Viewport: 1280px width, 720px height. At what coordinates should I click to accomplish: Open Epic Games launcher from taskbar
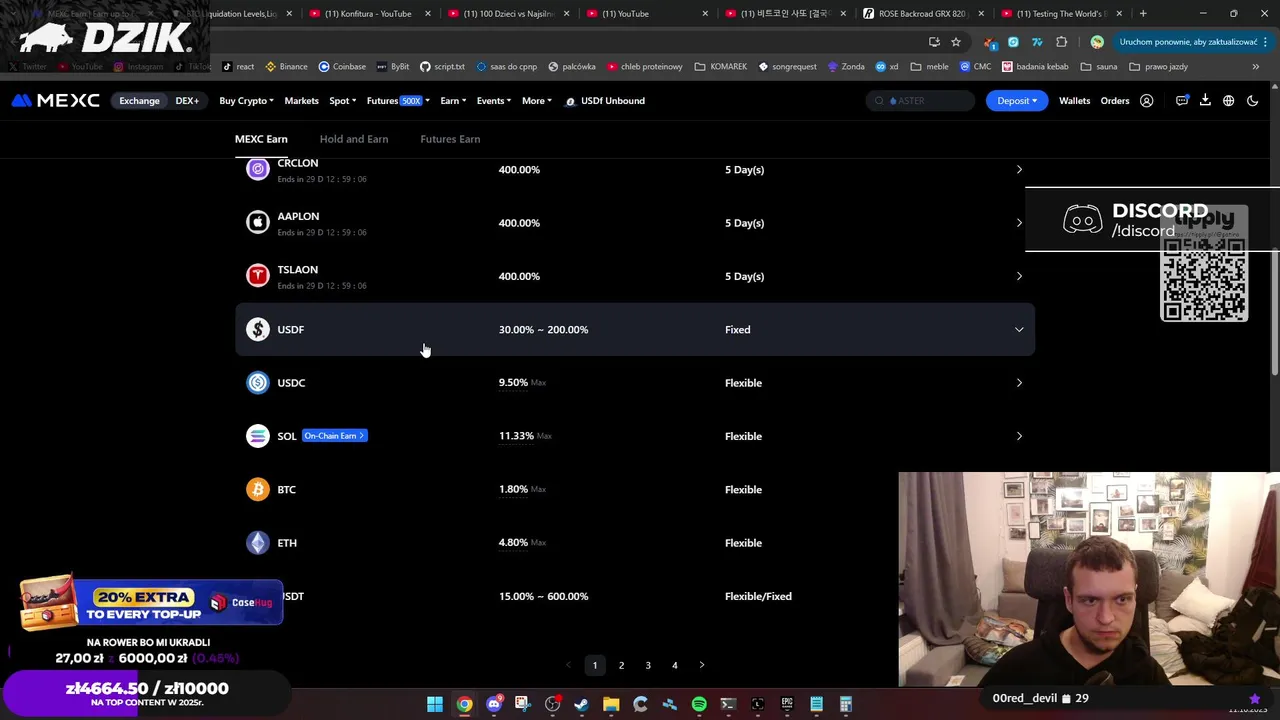pyautogui.click(x=787, y=704)
